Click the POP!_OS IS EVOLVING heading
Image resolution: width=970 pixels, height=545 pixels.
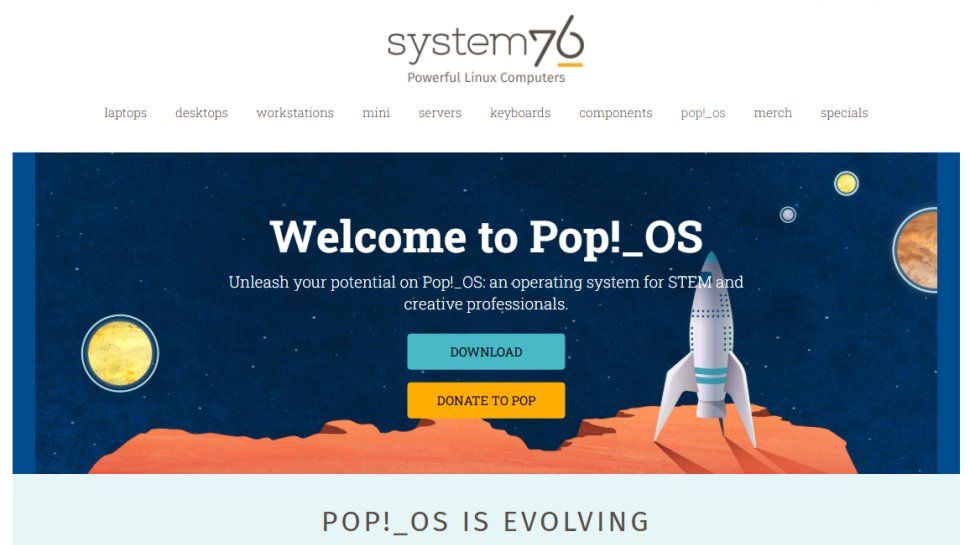coord(486,521)
